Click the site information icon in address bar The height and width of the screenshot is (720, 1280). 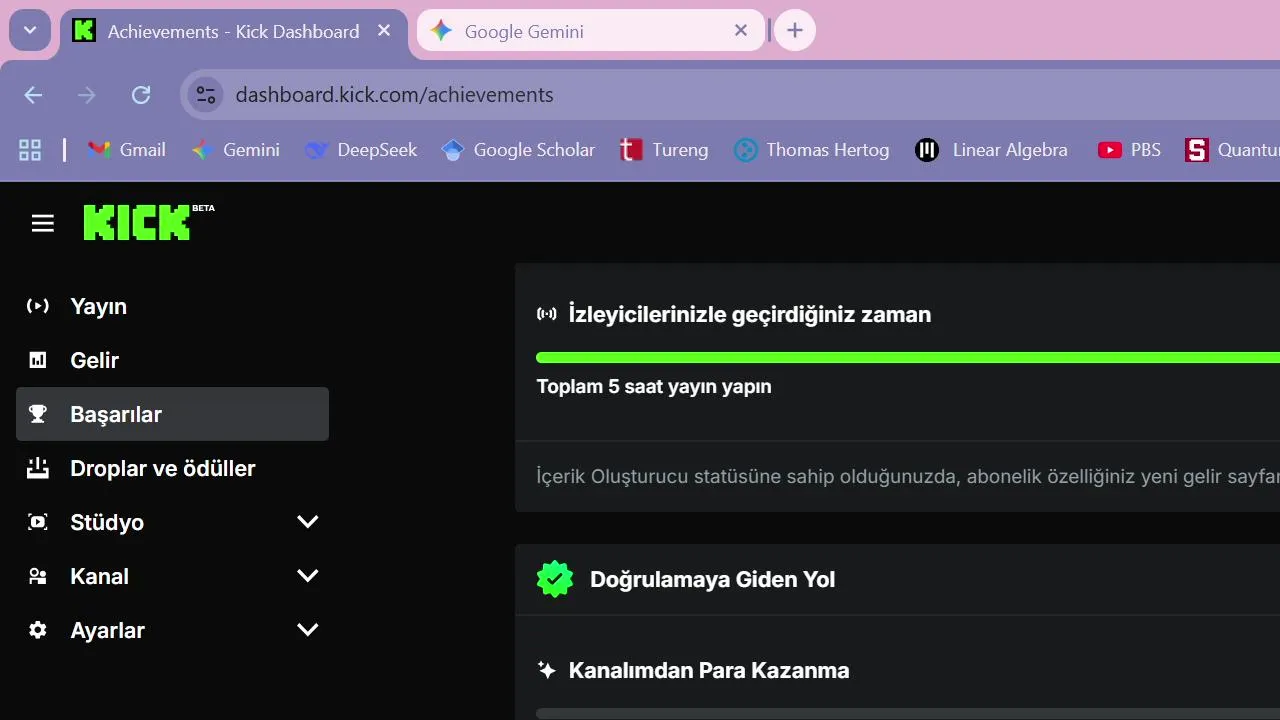coord(206,95)
